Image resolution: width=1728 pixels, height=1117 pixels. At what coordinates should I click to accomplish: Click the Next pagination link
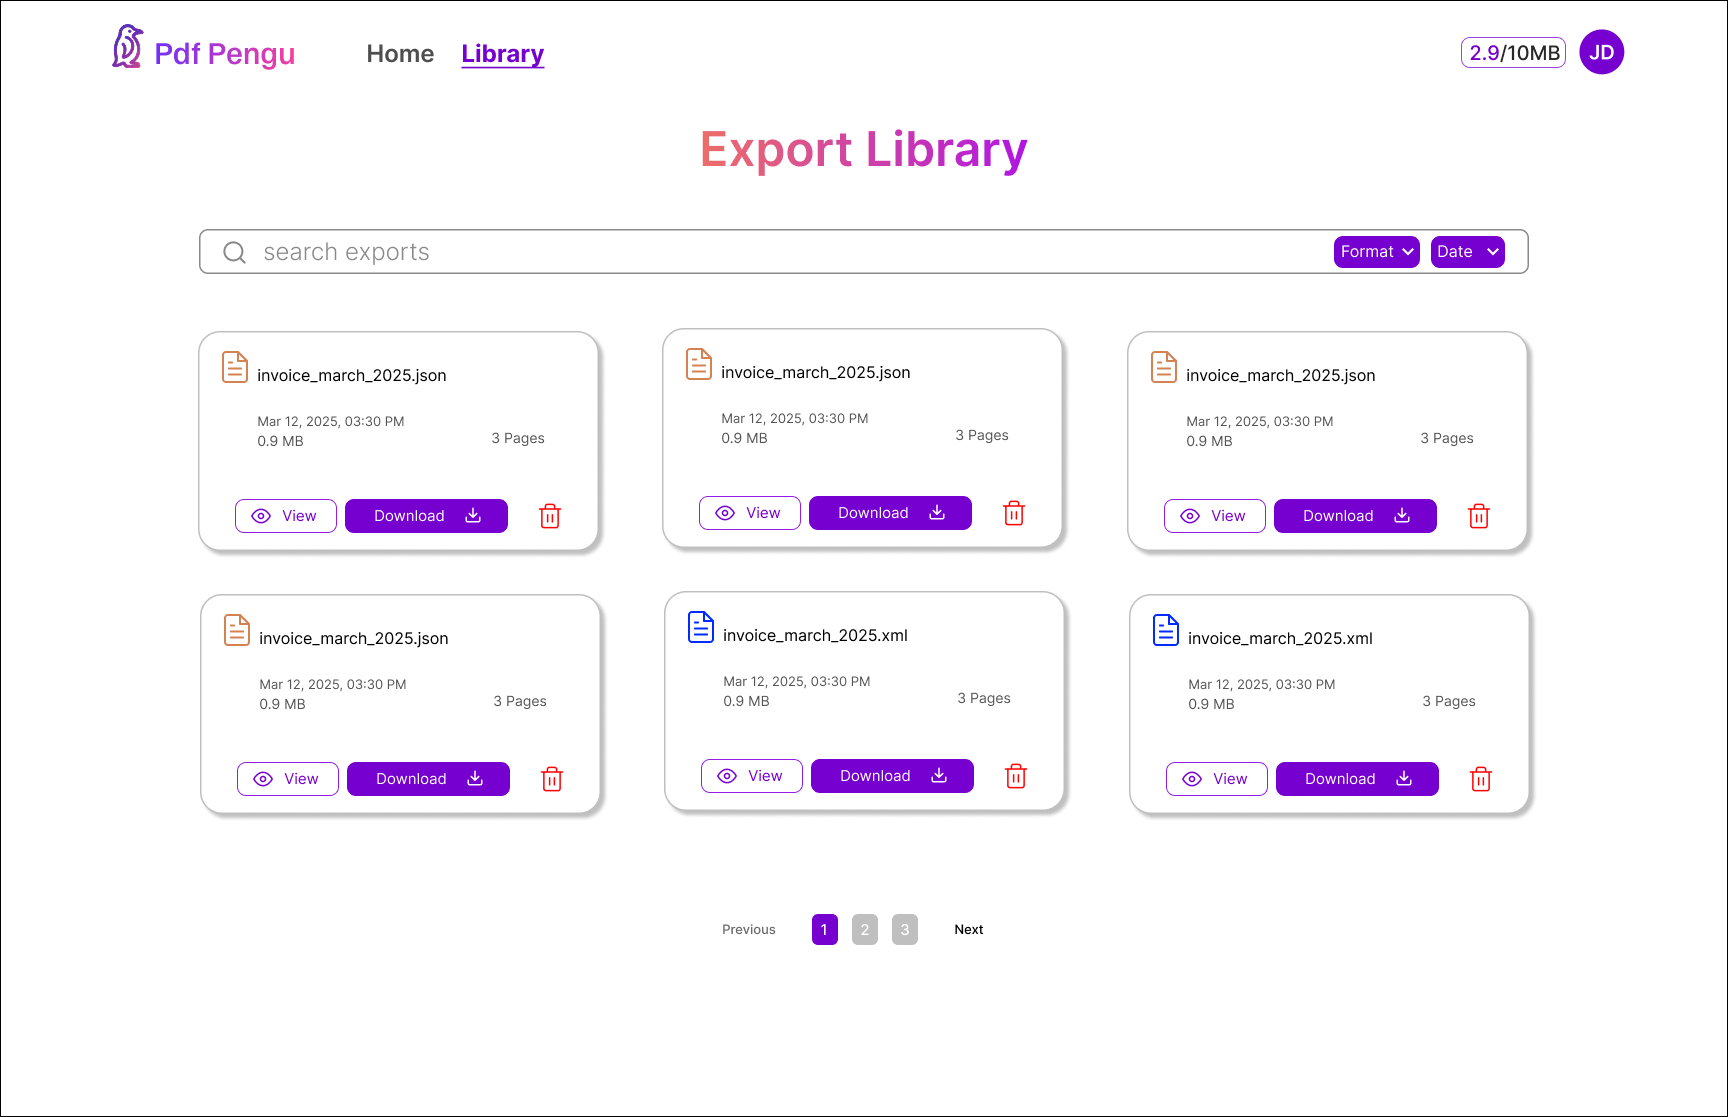click(968, 929)
